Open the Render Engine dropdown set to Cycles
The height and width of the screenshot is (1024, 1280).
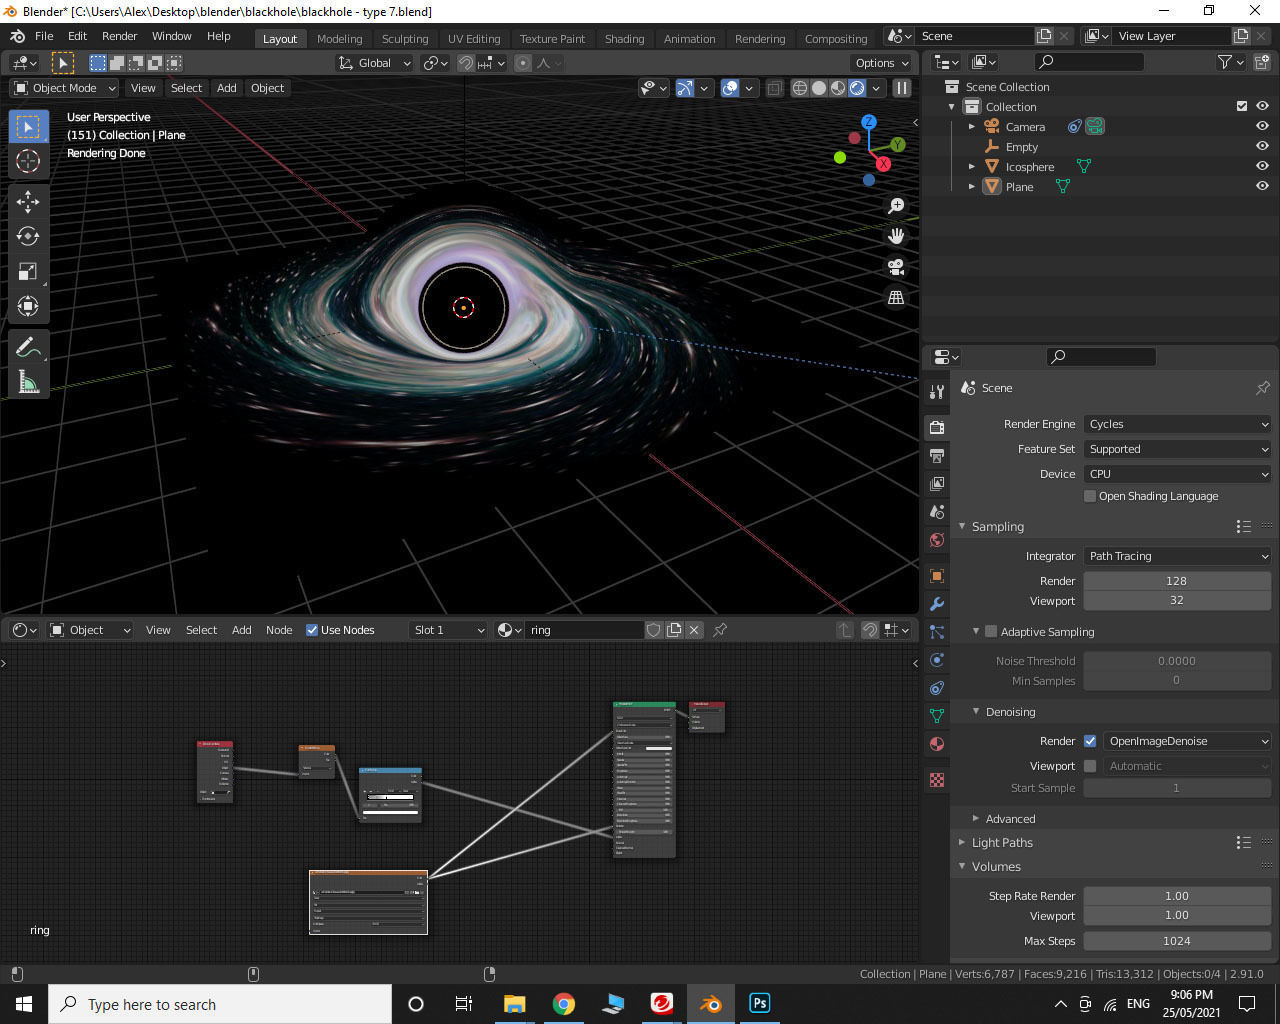1177,423
